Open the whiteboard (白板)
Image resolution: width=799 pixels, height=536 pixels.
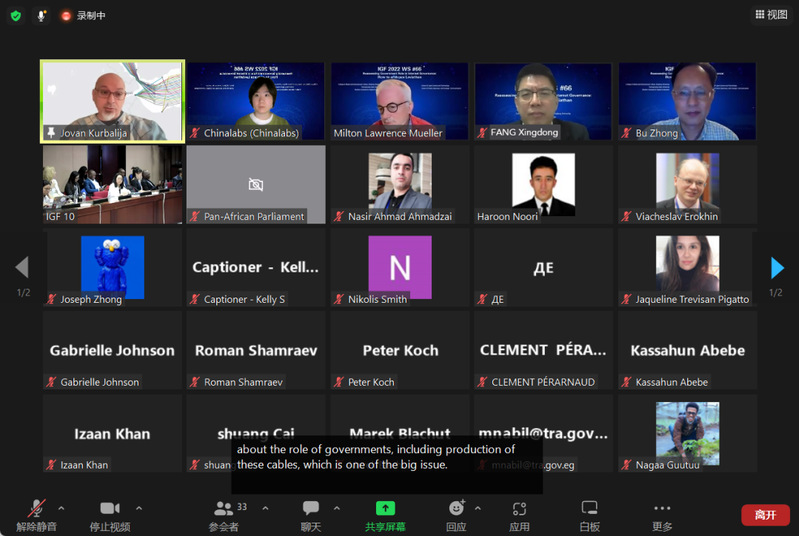click(589, 513)
